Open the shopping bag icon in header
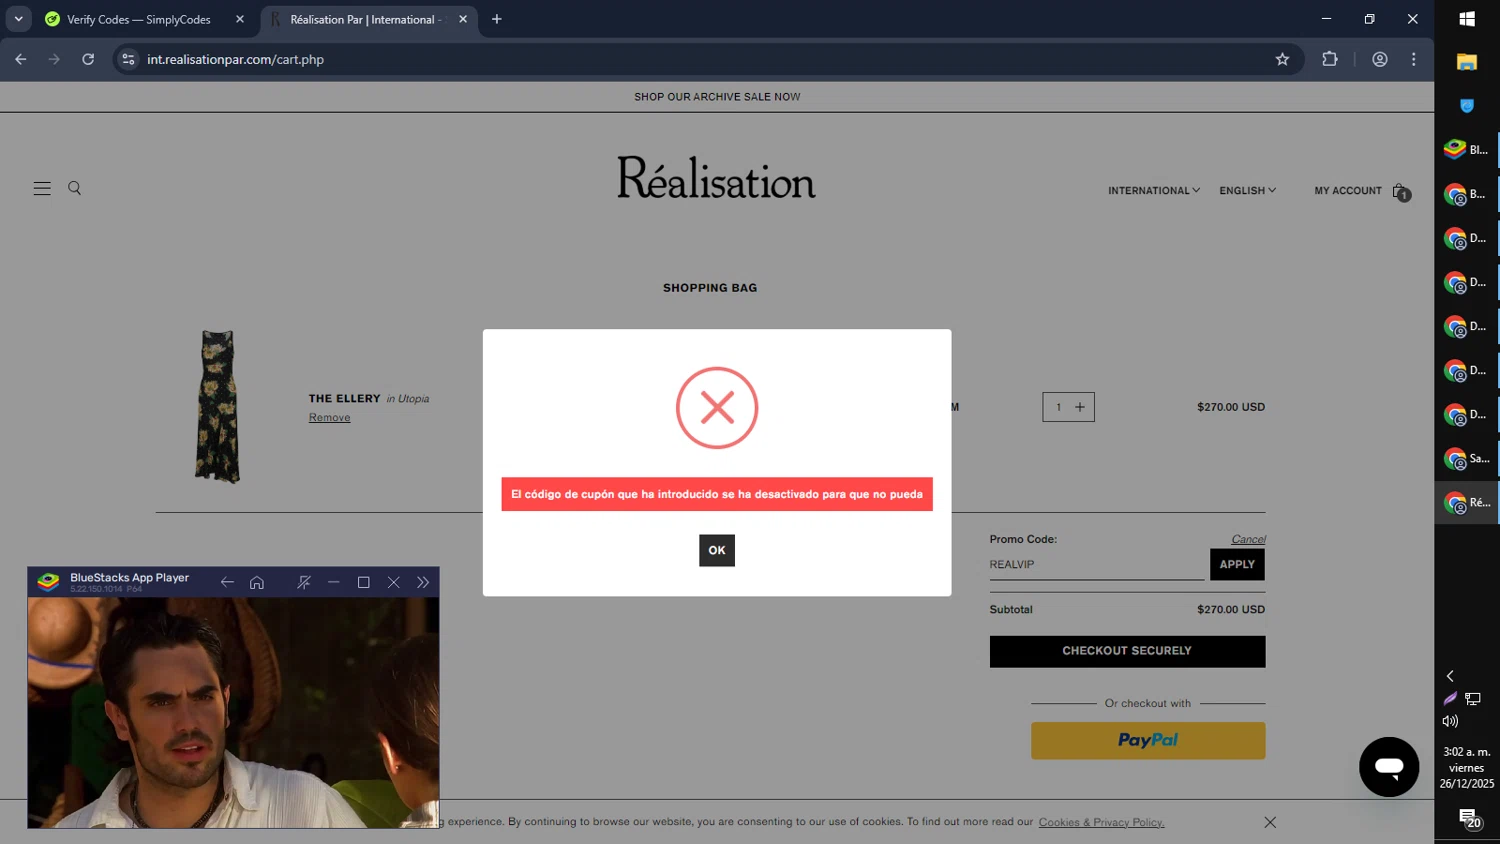 tap(1400, 191)
